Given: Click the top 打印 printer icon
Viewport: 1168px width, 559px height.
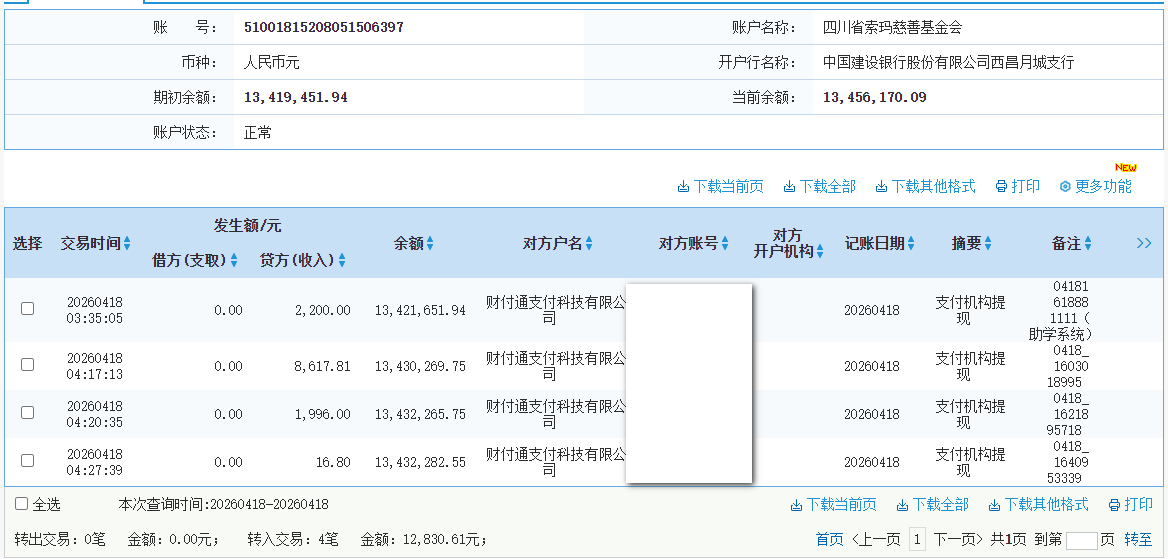Looking at the screenshot, I should [x=1000, y=187].
